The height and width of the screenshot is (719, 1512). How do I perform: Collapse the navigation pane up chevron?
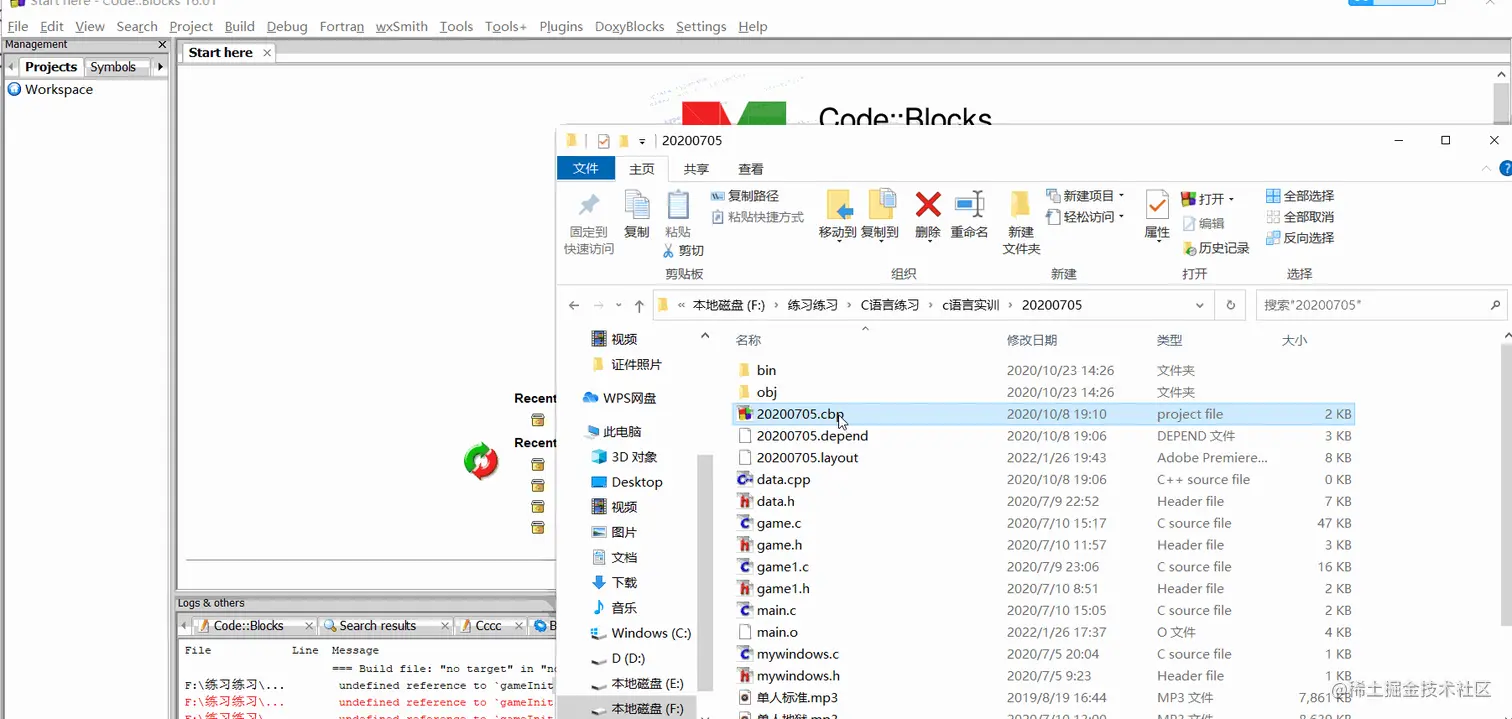705,336
